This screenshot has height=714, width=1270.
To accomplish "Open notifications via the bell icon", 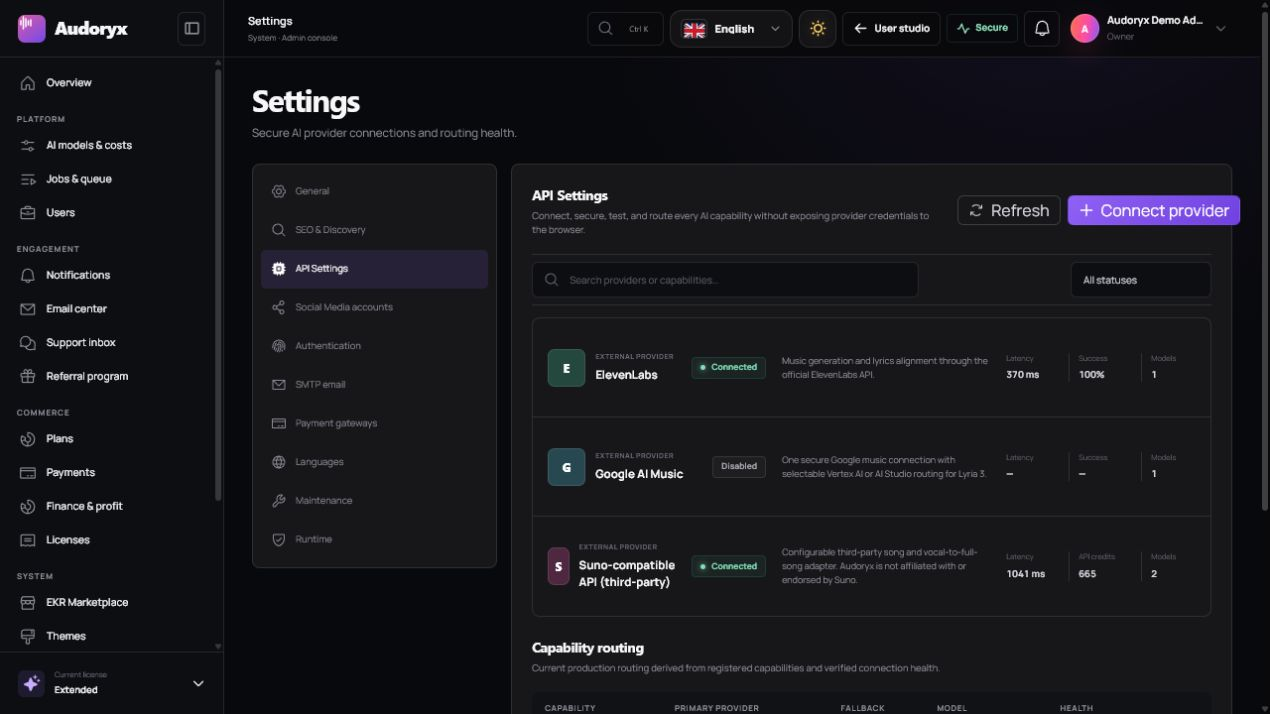I will pyautogui.click(x=1041, y=28).
